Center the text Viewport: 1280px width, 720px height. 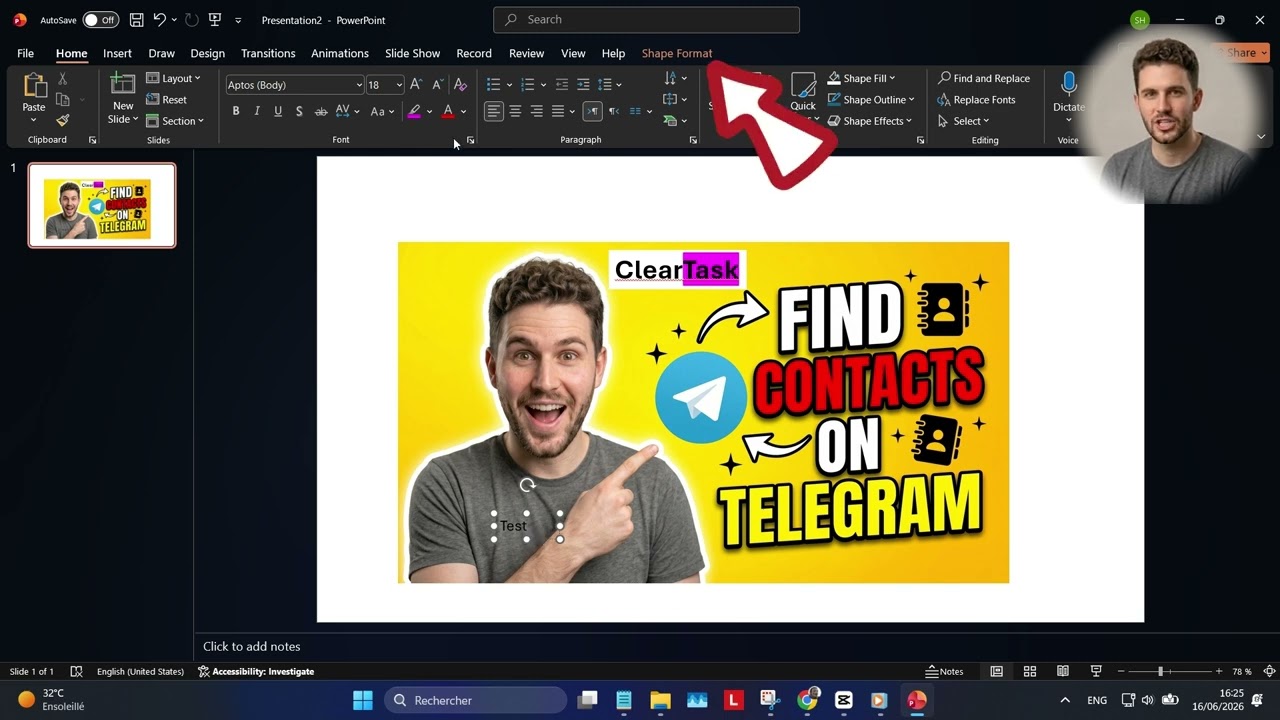point(515,111)
